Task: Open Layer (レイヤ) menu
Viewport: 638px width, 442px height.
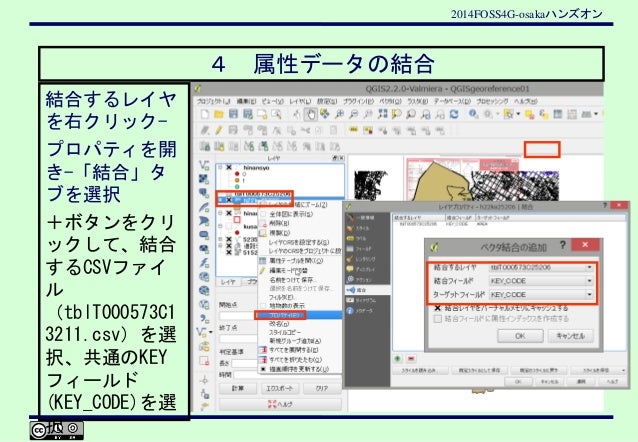Action: coord(300,101)
